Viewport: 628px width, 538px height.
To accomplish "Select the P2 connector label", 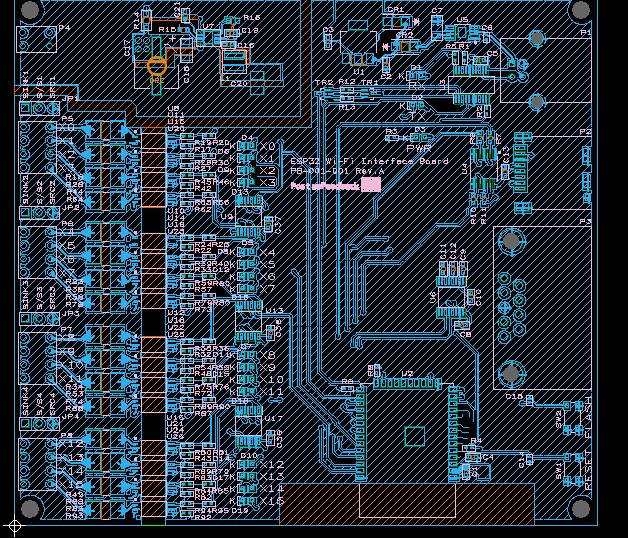I will coord(585,132).
